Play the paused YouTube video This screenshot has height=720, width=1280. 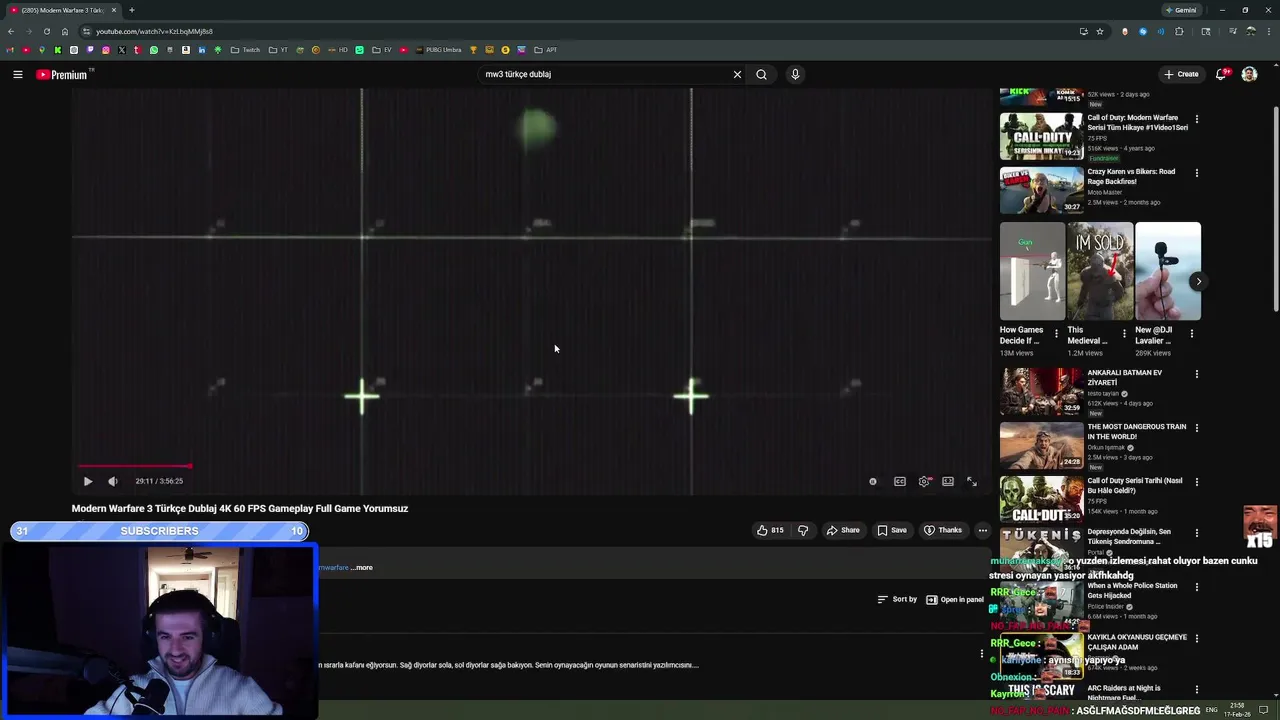88,481
